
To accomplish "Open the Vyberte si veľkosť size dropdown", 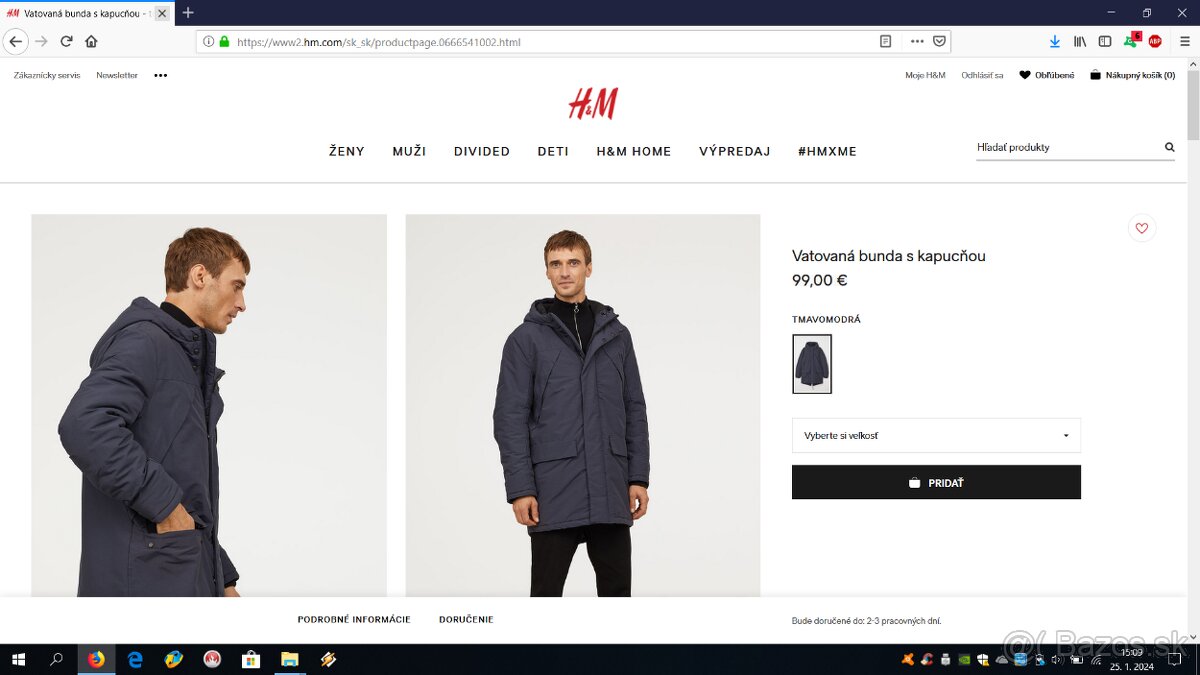I will click(936, 435).
